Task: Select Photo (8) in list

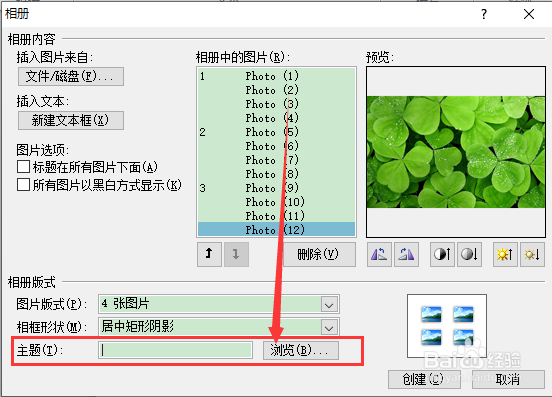Action: click(276, 174)
